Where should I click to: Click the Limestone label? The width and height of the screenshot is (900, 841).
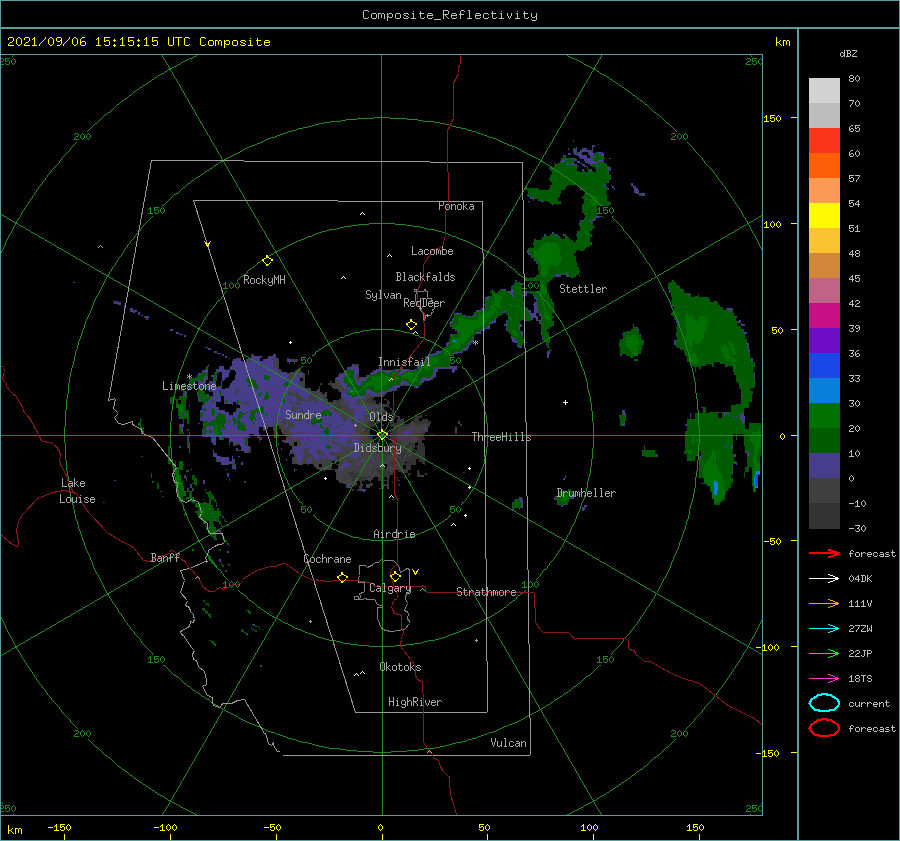tap(189, 386)
